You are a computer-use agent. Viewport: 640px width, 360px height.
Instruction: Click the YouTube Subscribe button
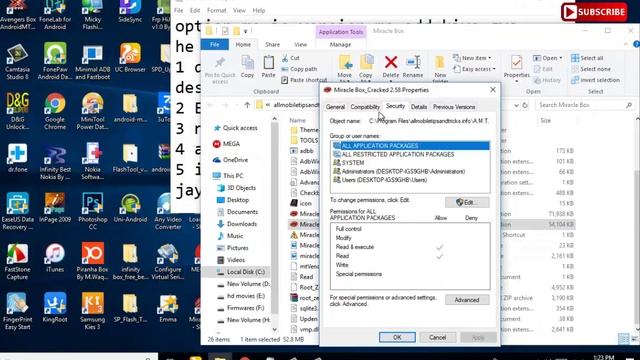point(594,12)
